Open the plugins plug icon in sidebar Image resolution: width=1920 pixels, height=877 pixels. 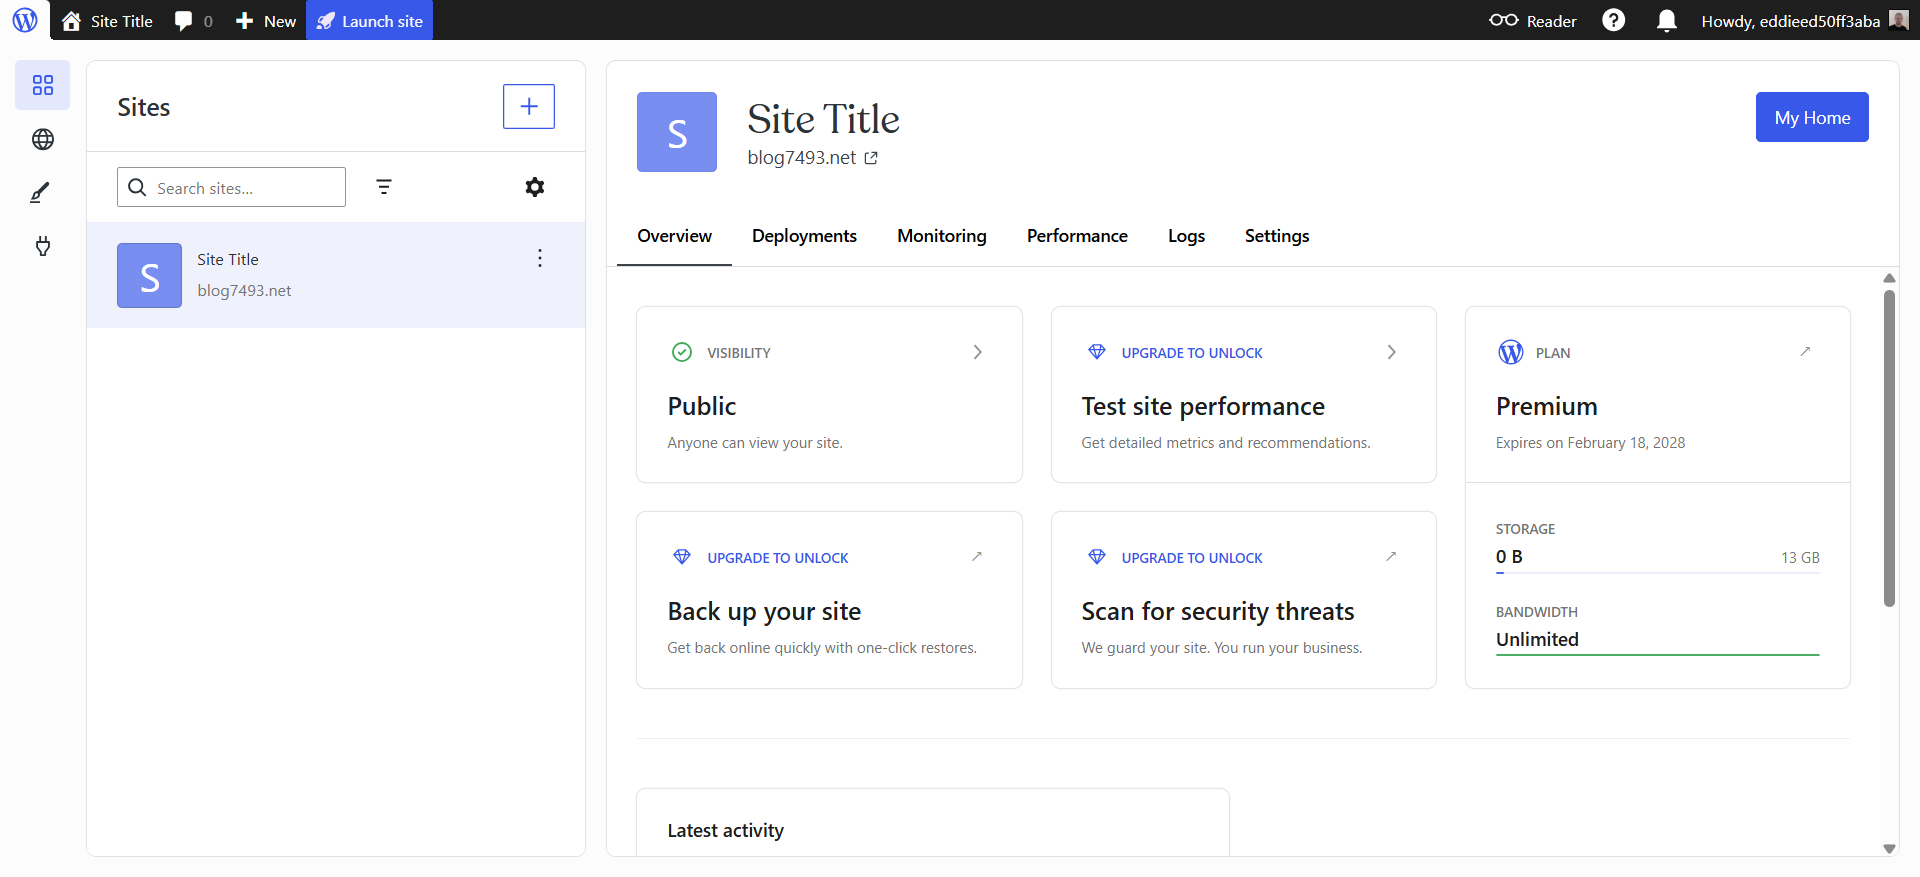click(x=43, y=246)
